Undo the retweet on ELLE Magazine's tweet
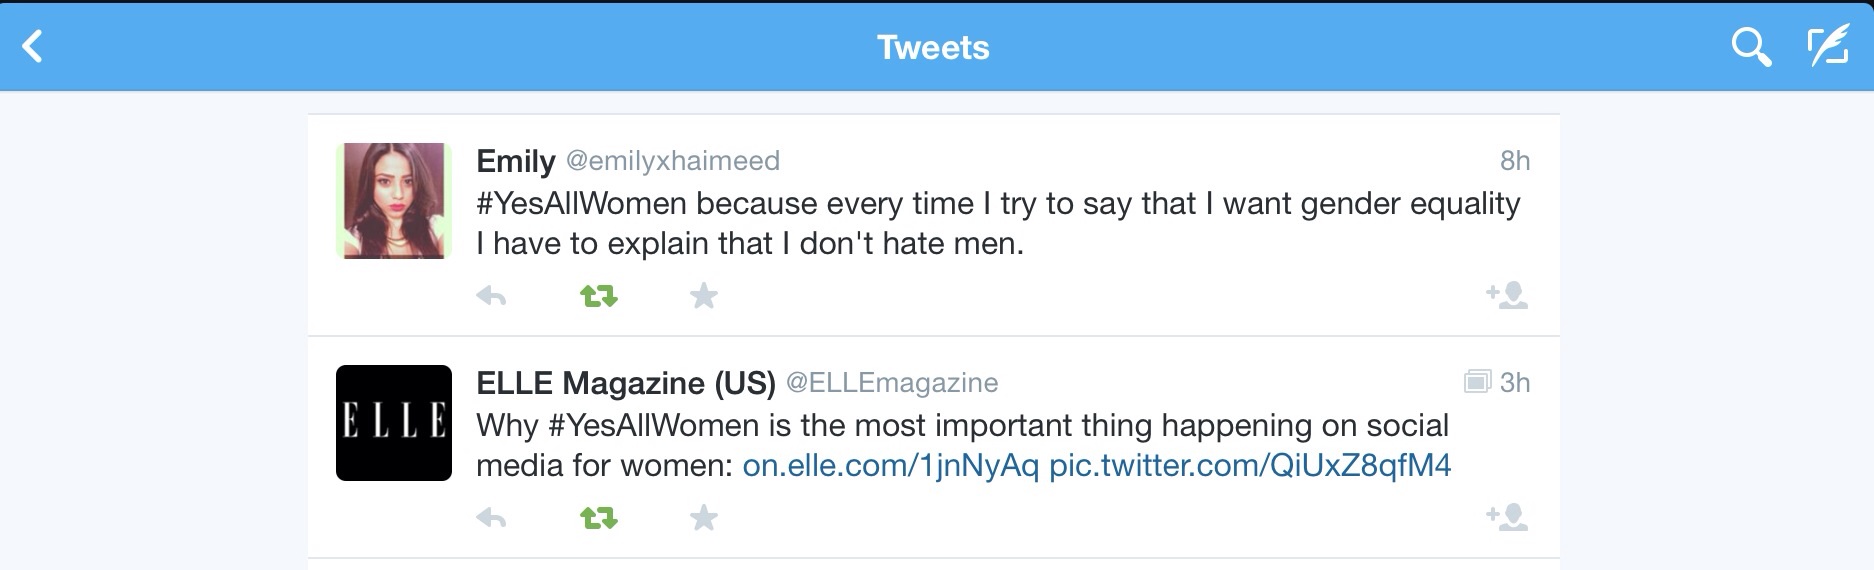Image resolution: width=1874 pixels, height=570 pixels. point(599,518)
